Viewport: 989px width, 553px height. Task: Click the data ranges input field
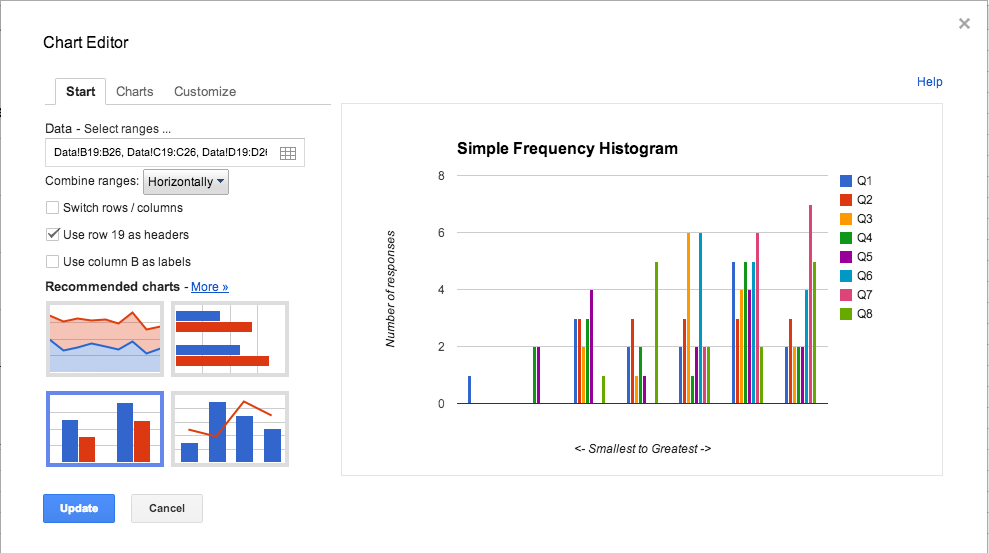160,153
